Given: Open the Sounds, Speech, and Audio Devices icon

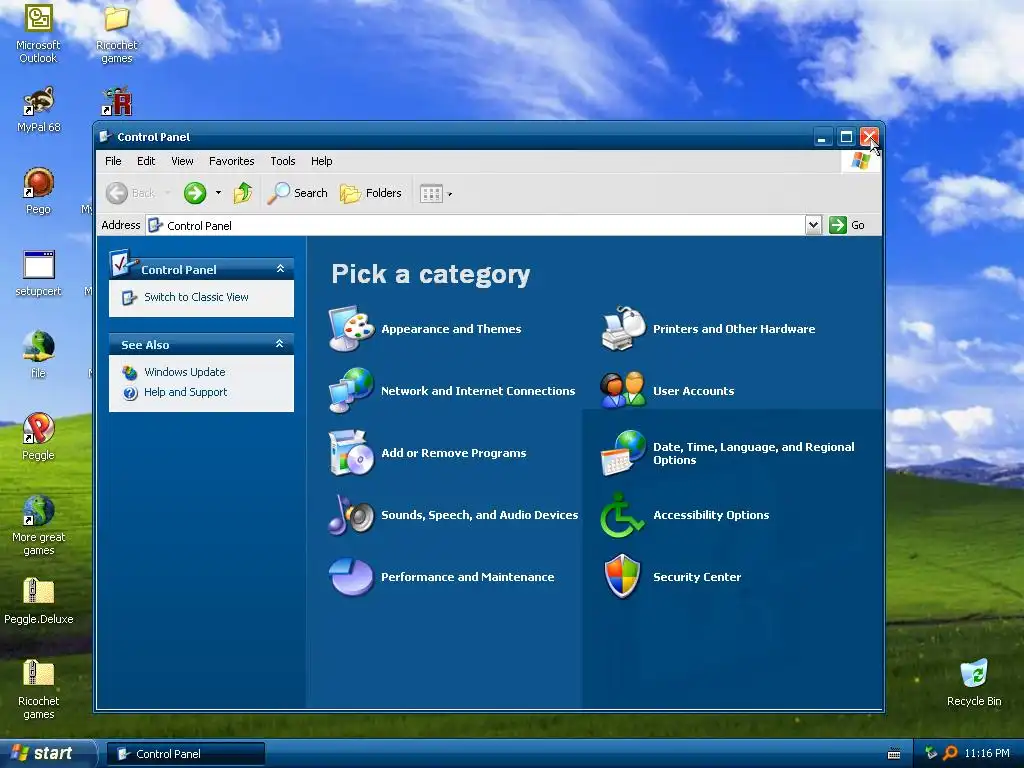Looking at the screenshot, I should [351, 515].
